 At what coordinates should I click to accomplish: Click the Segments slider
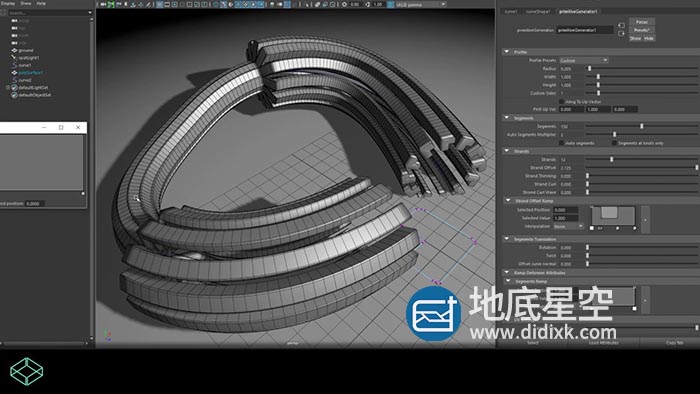(642, 126)
